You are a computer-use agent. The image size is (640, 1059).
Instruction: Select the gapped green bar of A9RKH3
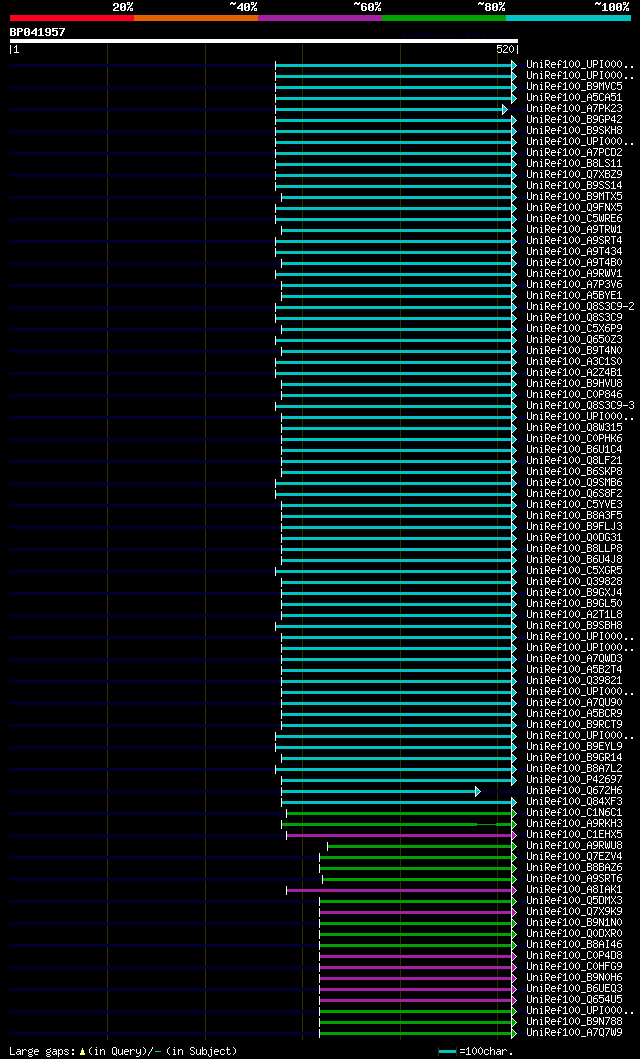pyautogui.click(x=399, y=824)
